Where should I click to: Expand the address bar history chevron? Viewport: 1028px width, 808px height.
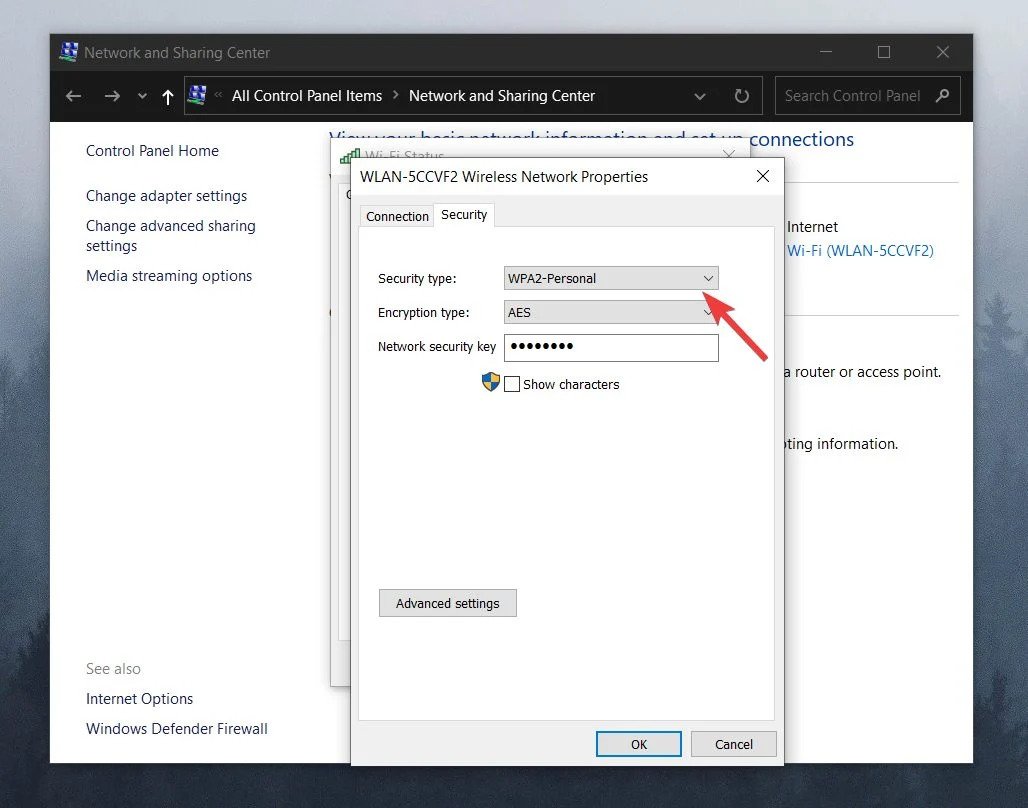(700, 96)
